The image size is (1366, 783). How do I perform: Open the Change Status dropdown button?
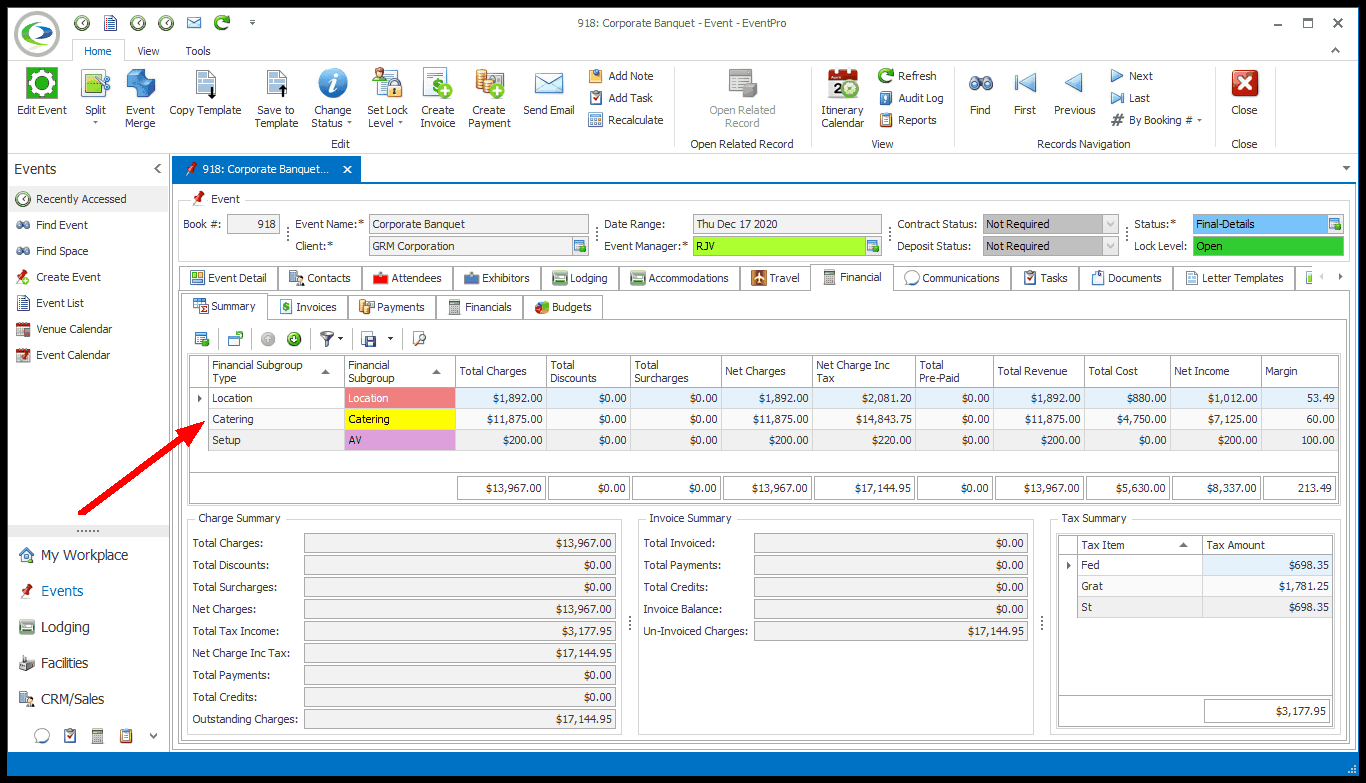click(332, 98)
